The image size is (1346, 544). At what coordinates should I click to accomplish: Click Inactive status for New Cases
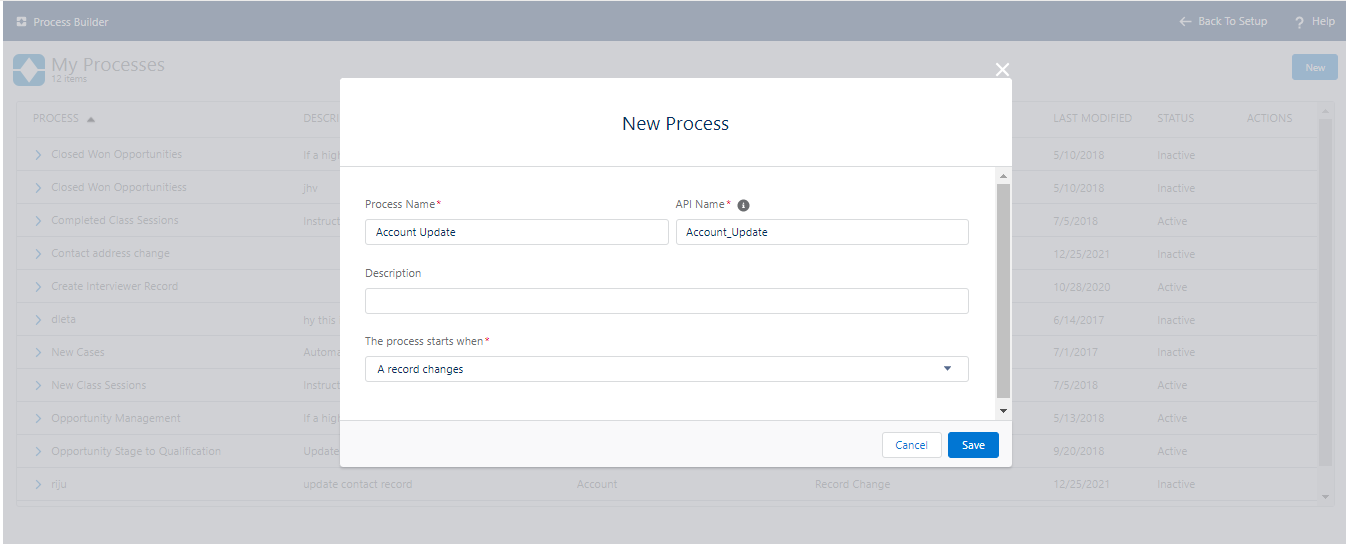click(x=1176, y=352)
